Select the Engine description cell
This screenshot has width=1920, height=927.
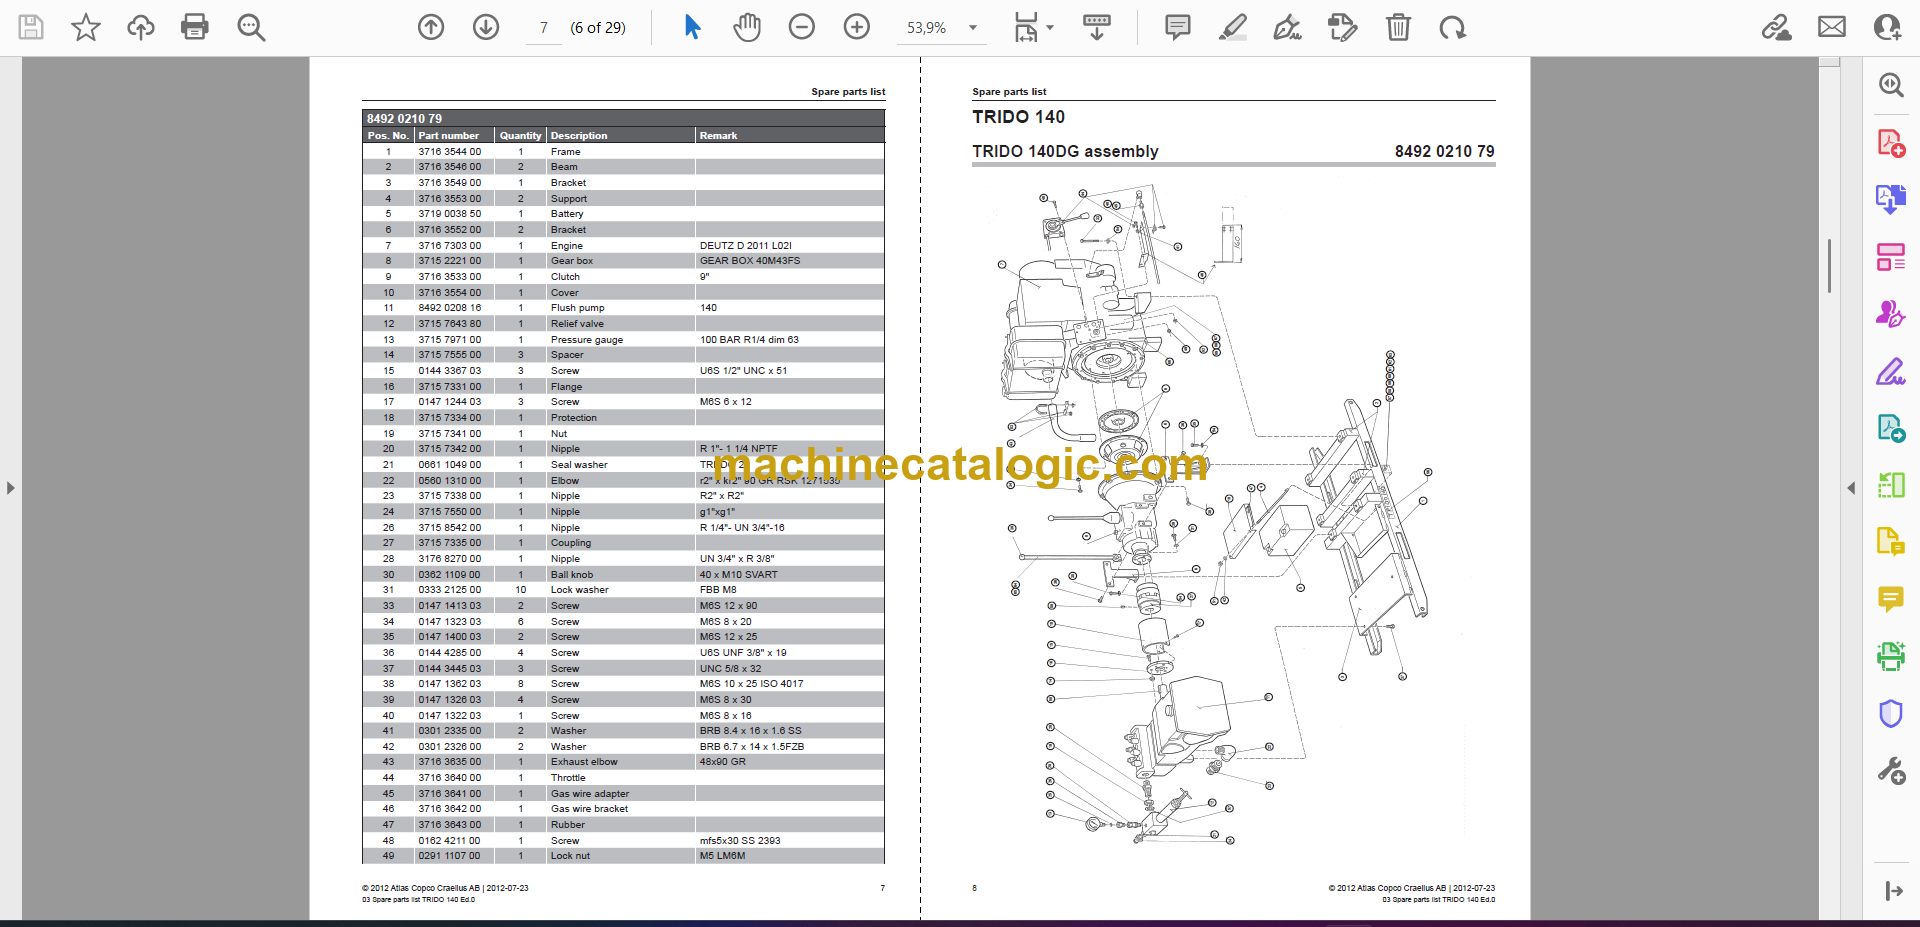[x=567, y=246]
